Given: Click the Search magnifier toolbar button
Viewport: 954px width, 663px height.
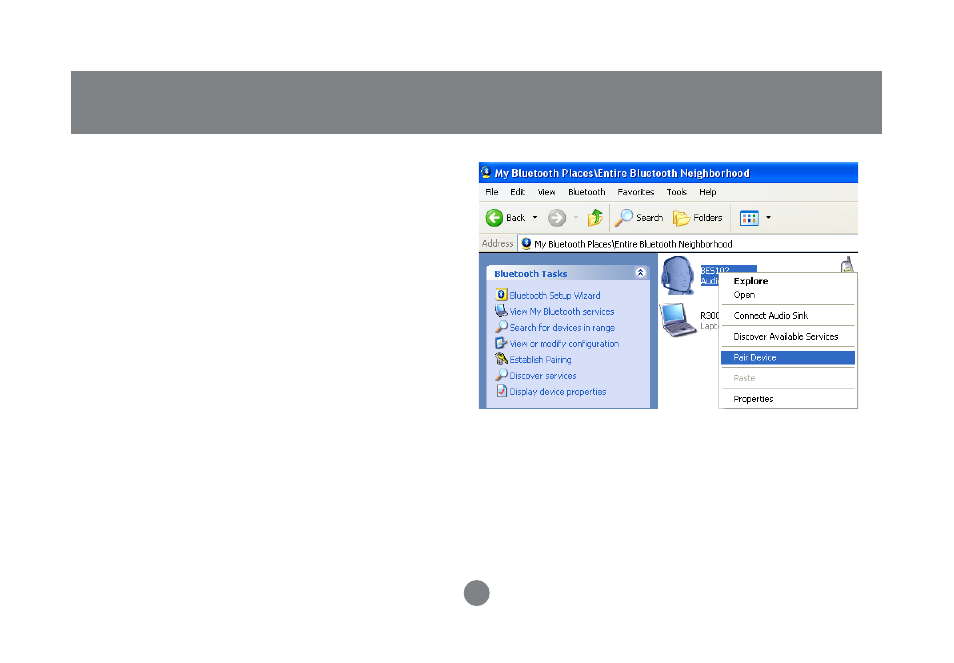Looking at the screenshot, I should [639, 218].
